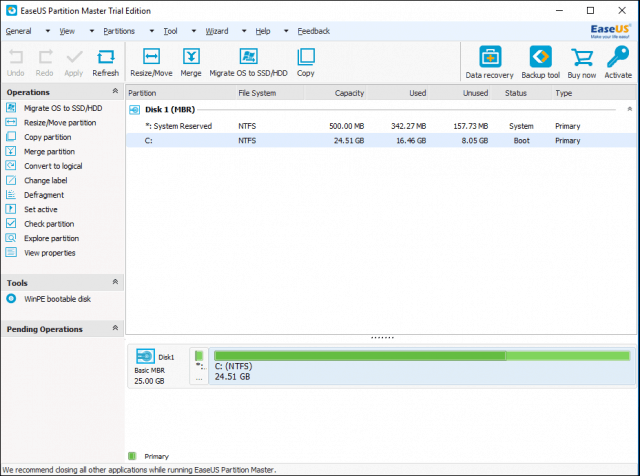Collapse the Disk 1 (MBR) group
The image size is (640, 476).
629,109
